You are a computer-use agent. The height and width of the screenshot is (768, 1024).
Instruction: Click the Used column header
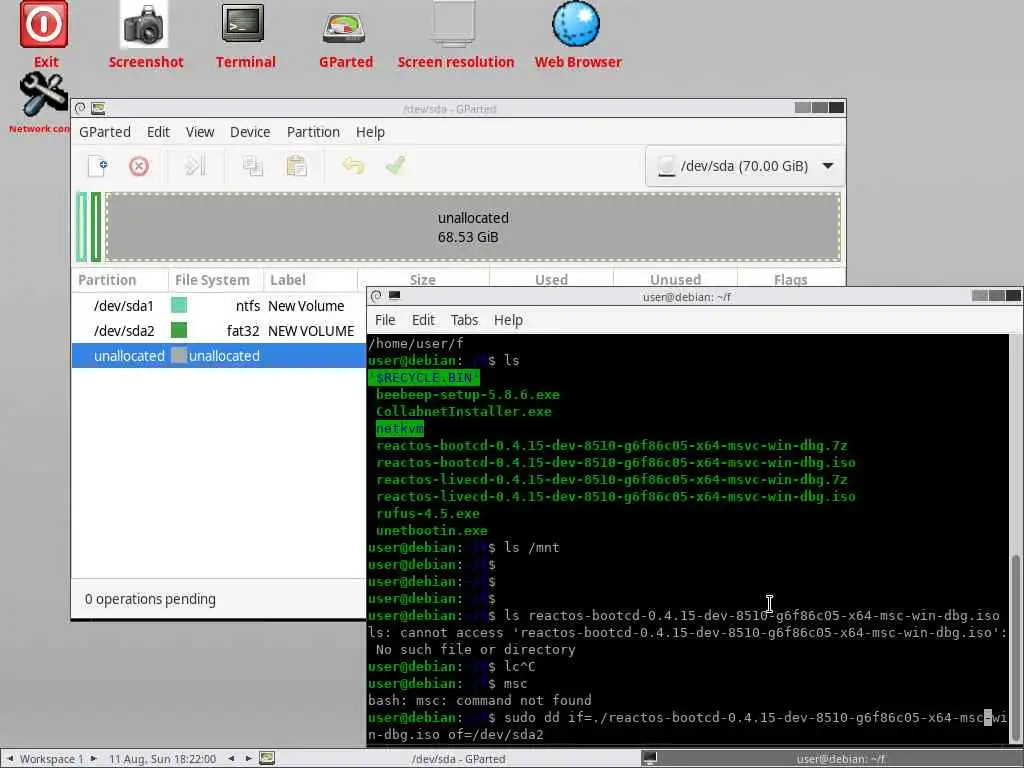[x=551, y=279]
